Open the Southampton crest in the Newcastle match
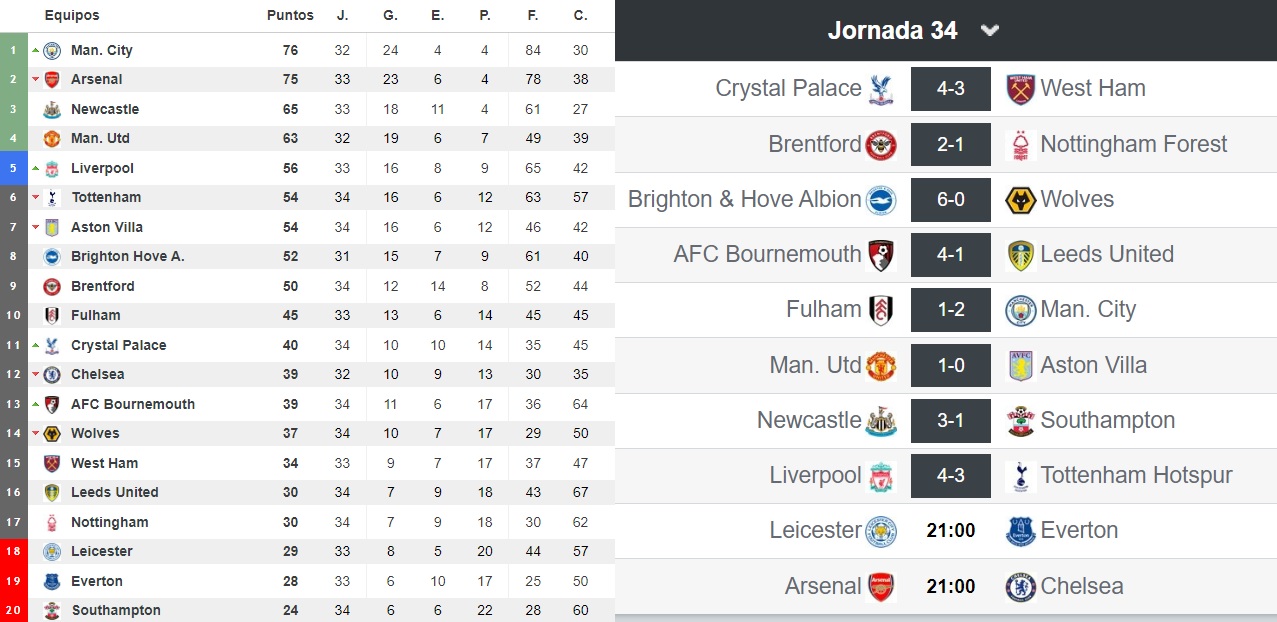This screenshot has width=1277, height=622. (1019, 421)
